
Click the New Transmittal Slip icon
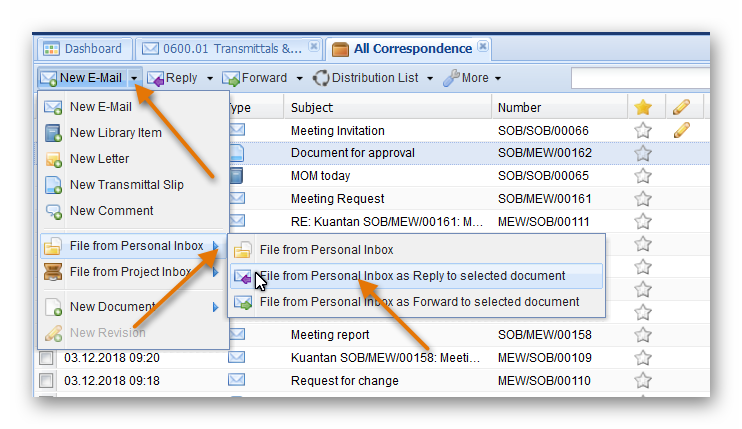point(53,185)
